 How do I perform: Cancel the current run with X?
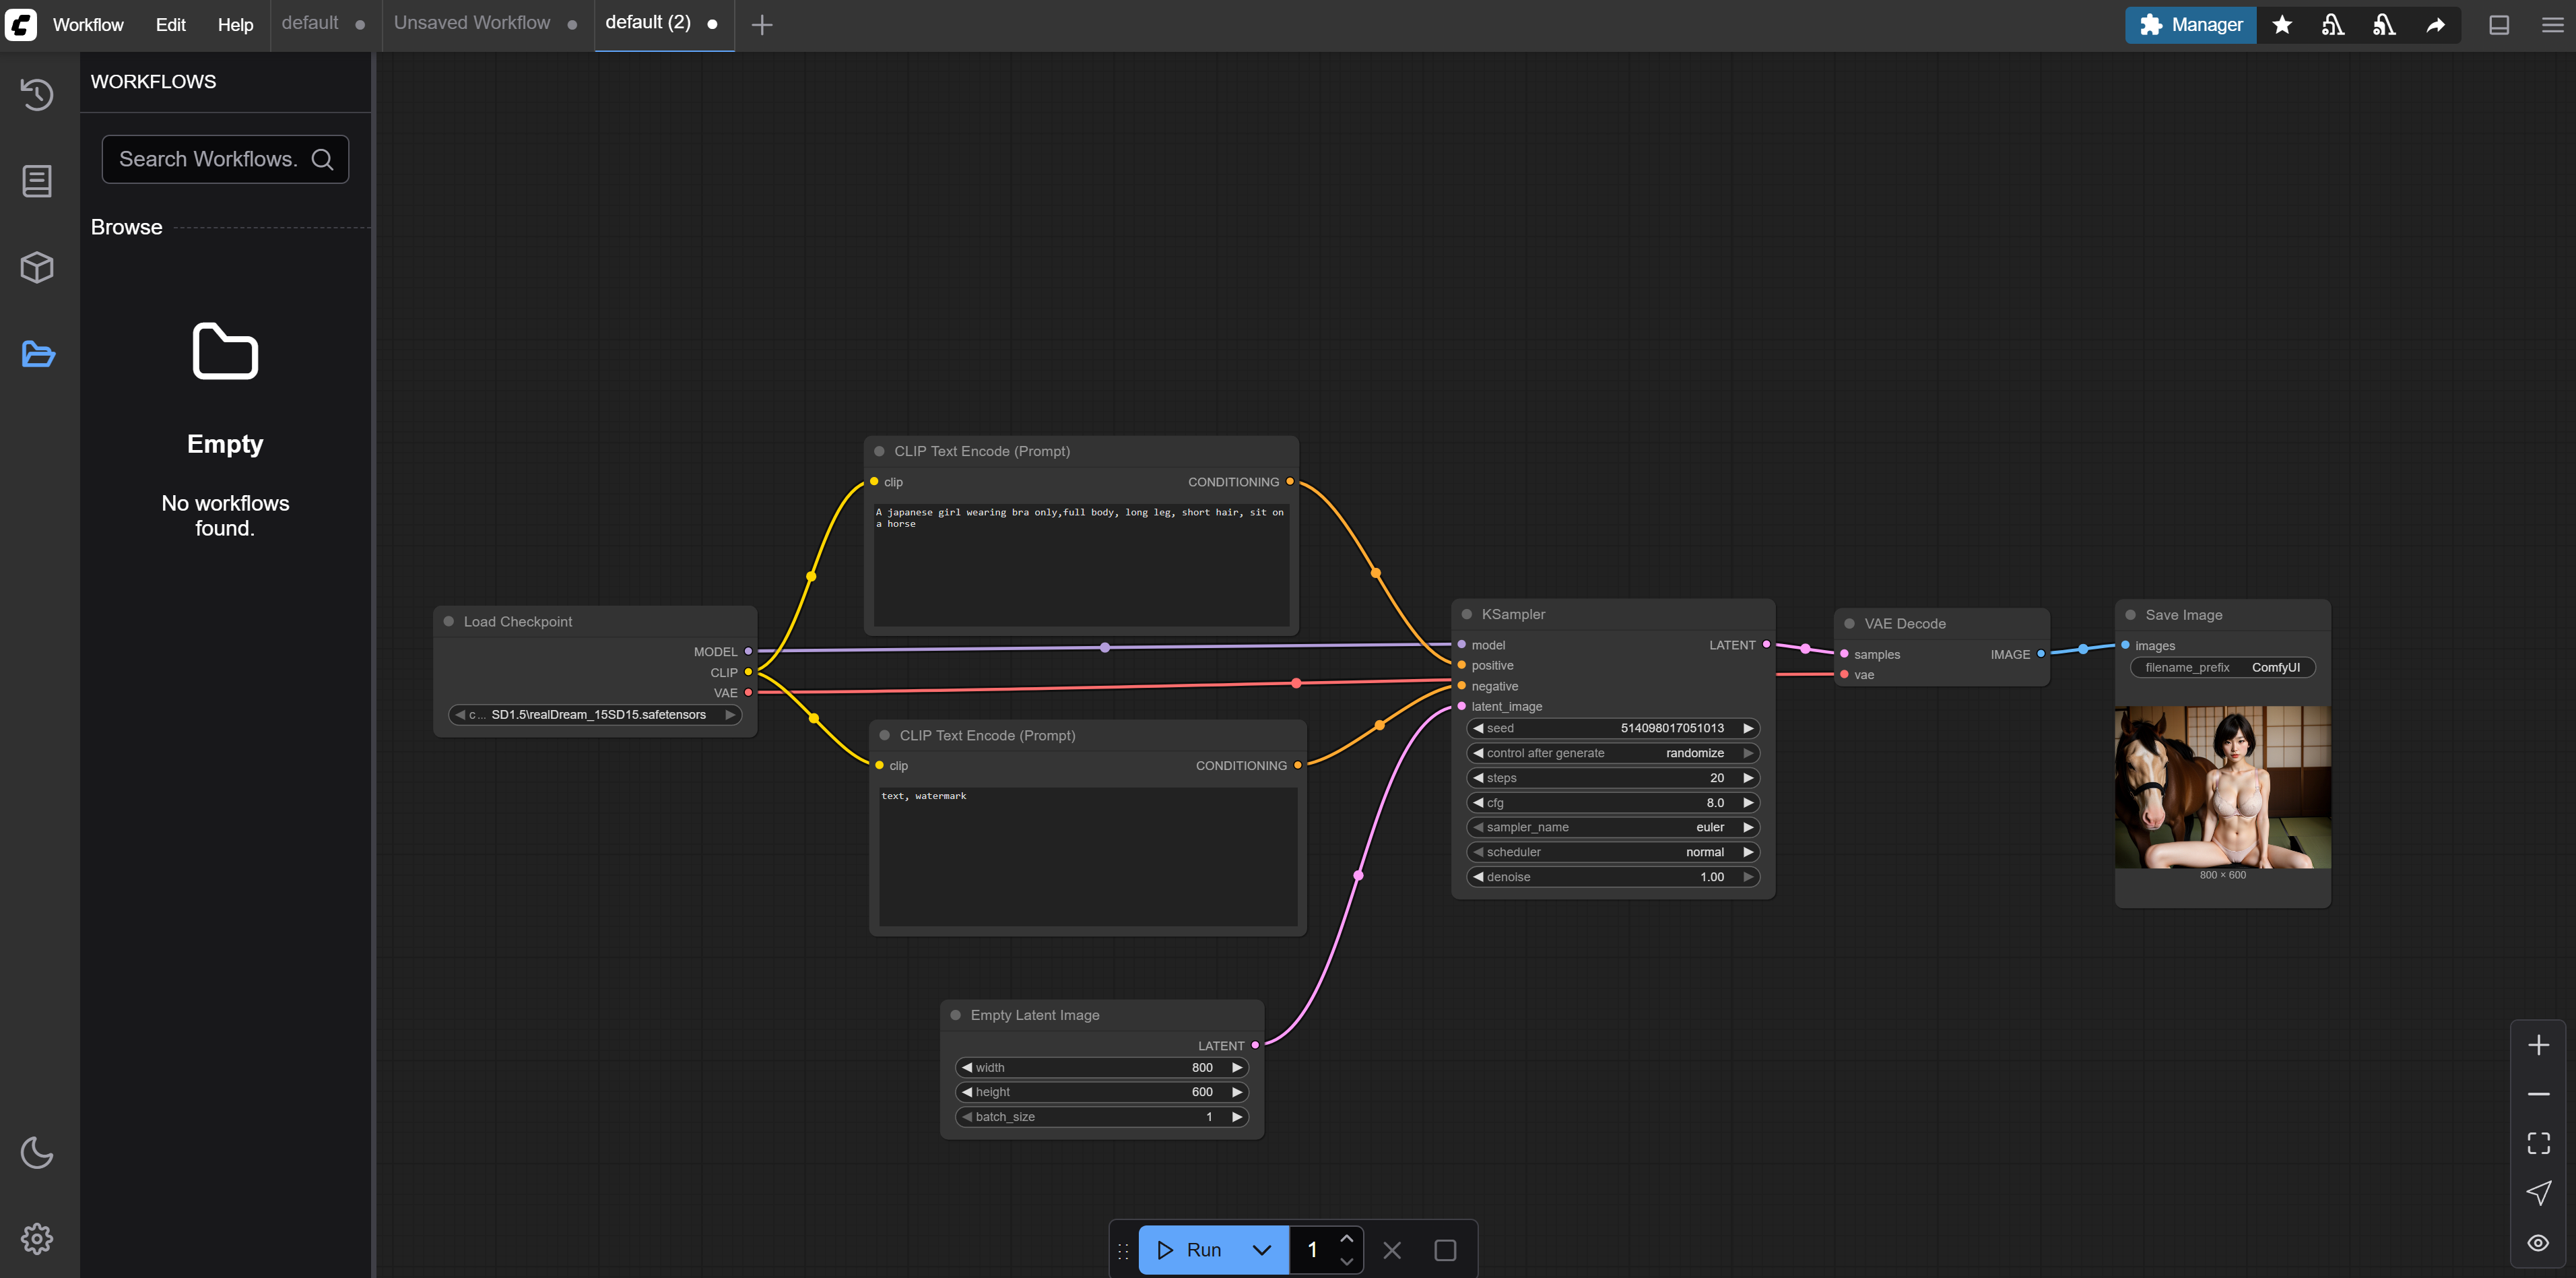(x=1392, y=1250)
